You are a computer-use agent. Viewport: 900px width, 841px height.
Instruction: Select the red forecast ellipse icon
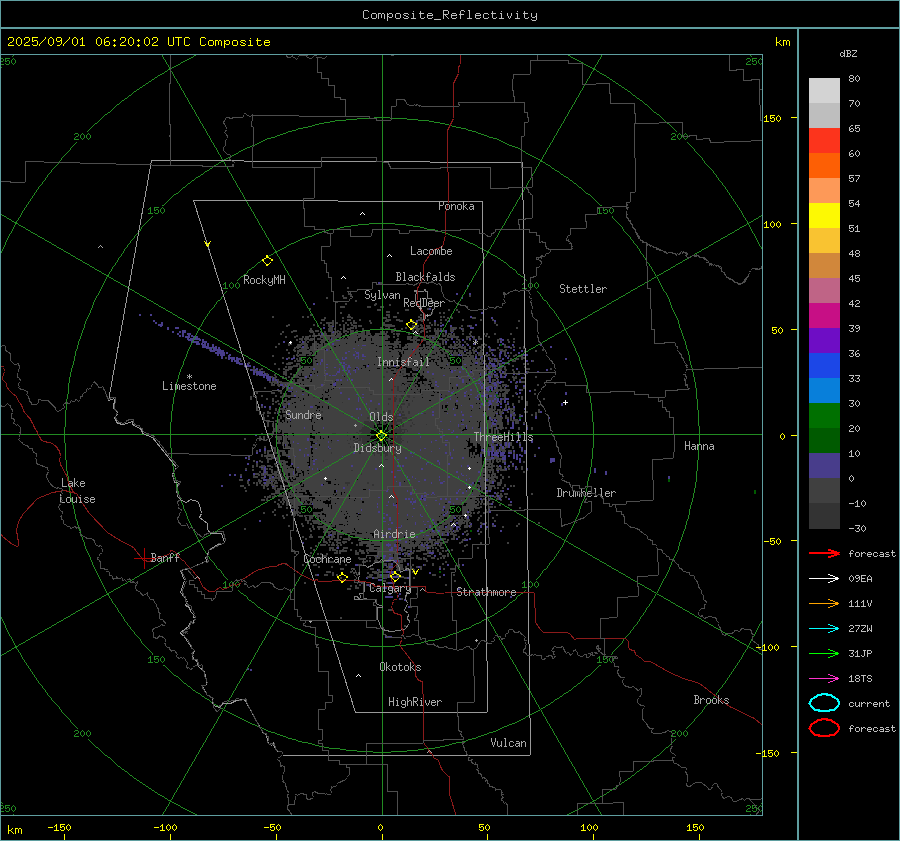tap(824, 728)
